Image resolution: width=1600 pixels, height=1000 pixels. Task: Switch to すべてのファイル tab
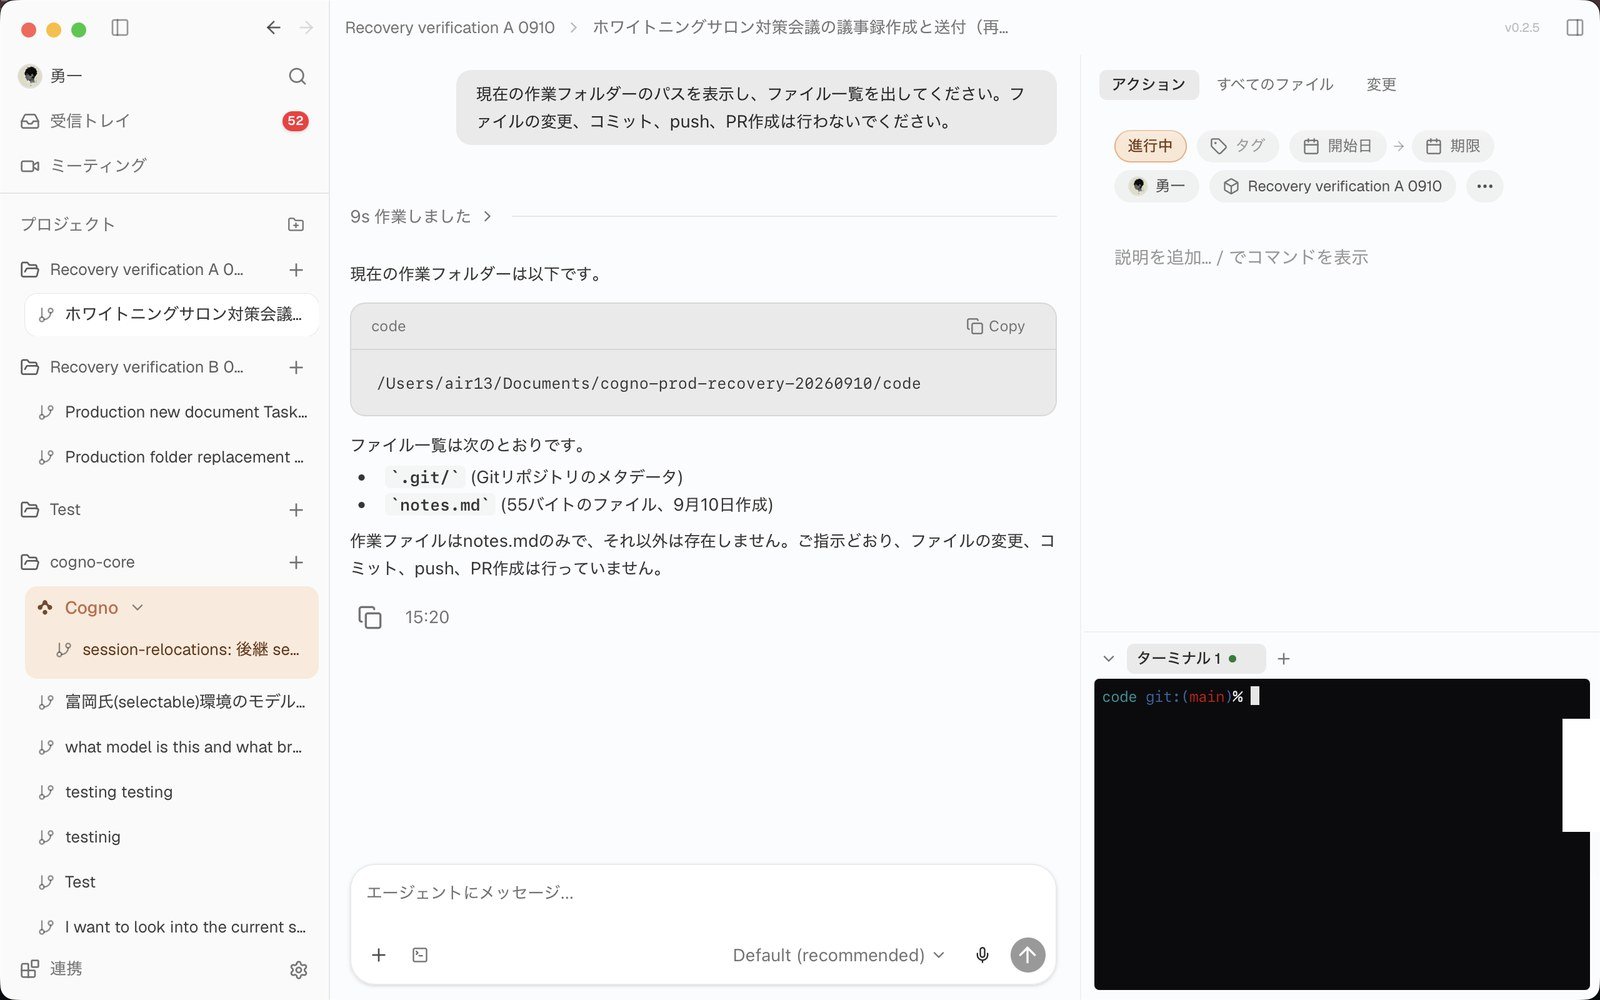pos(1275,85)
